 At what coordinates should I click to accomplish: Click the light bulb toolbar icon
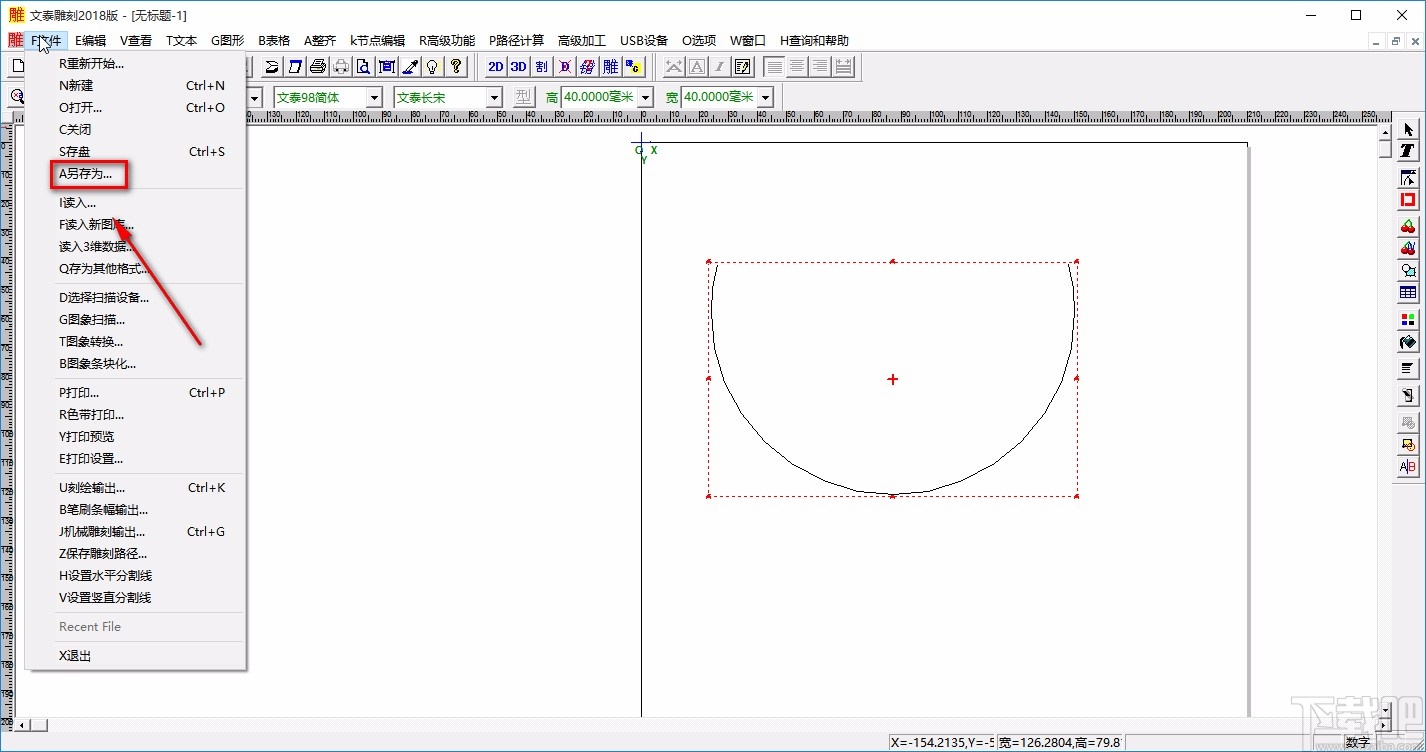pos(432,67)
